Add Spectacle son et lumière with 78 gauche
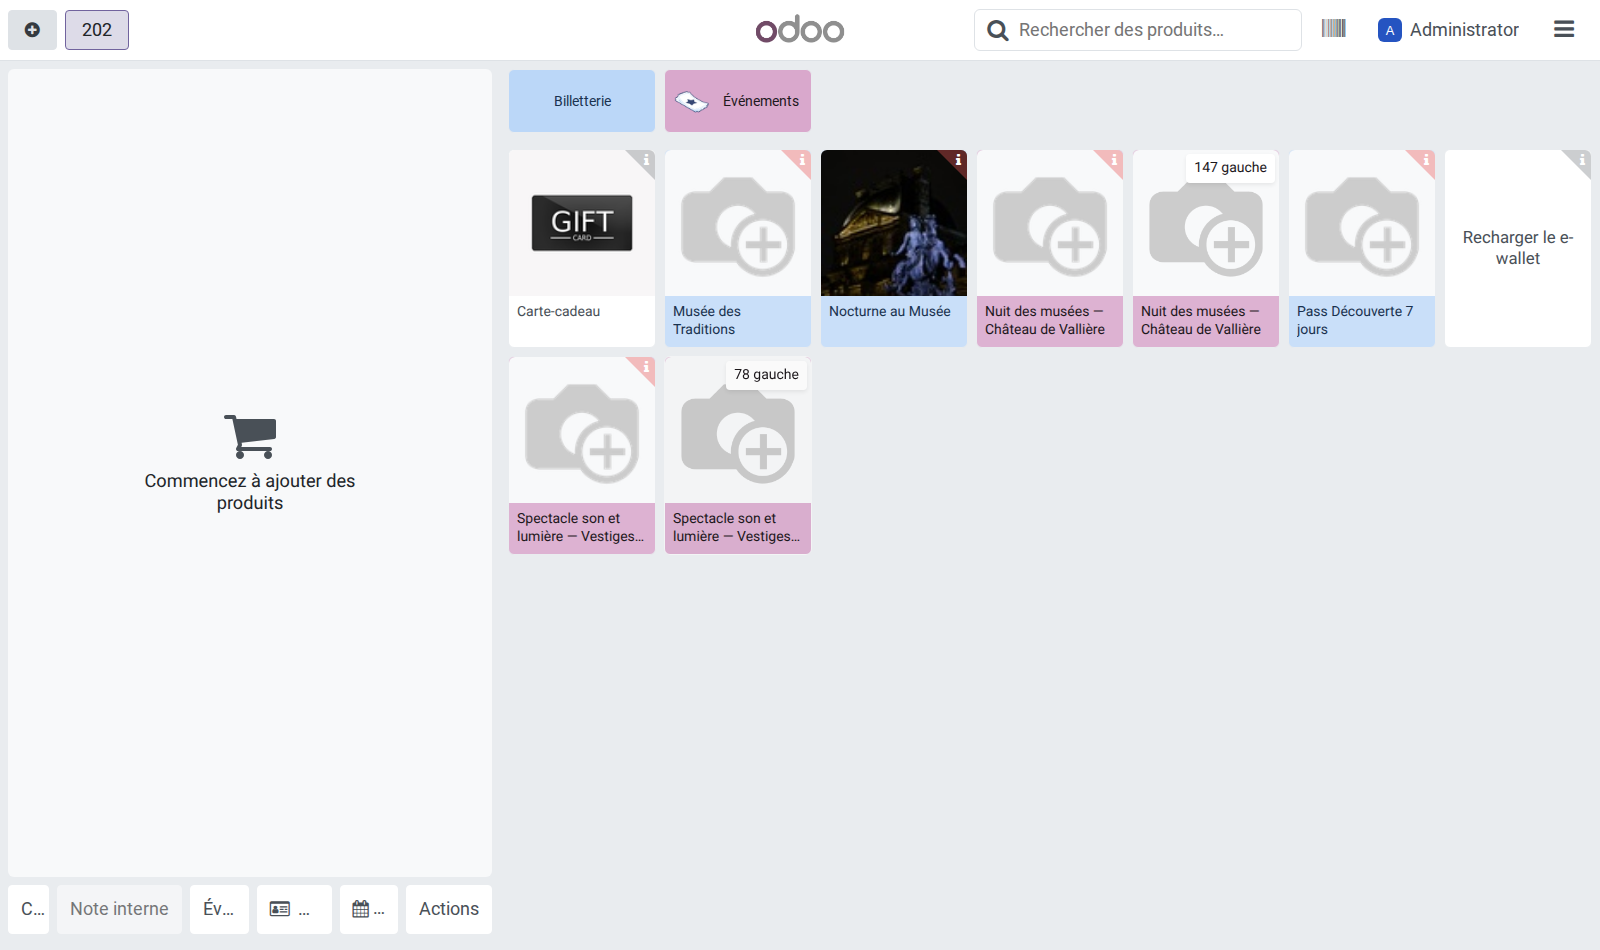The image size is (1600, 950). tap(738, 455)
